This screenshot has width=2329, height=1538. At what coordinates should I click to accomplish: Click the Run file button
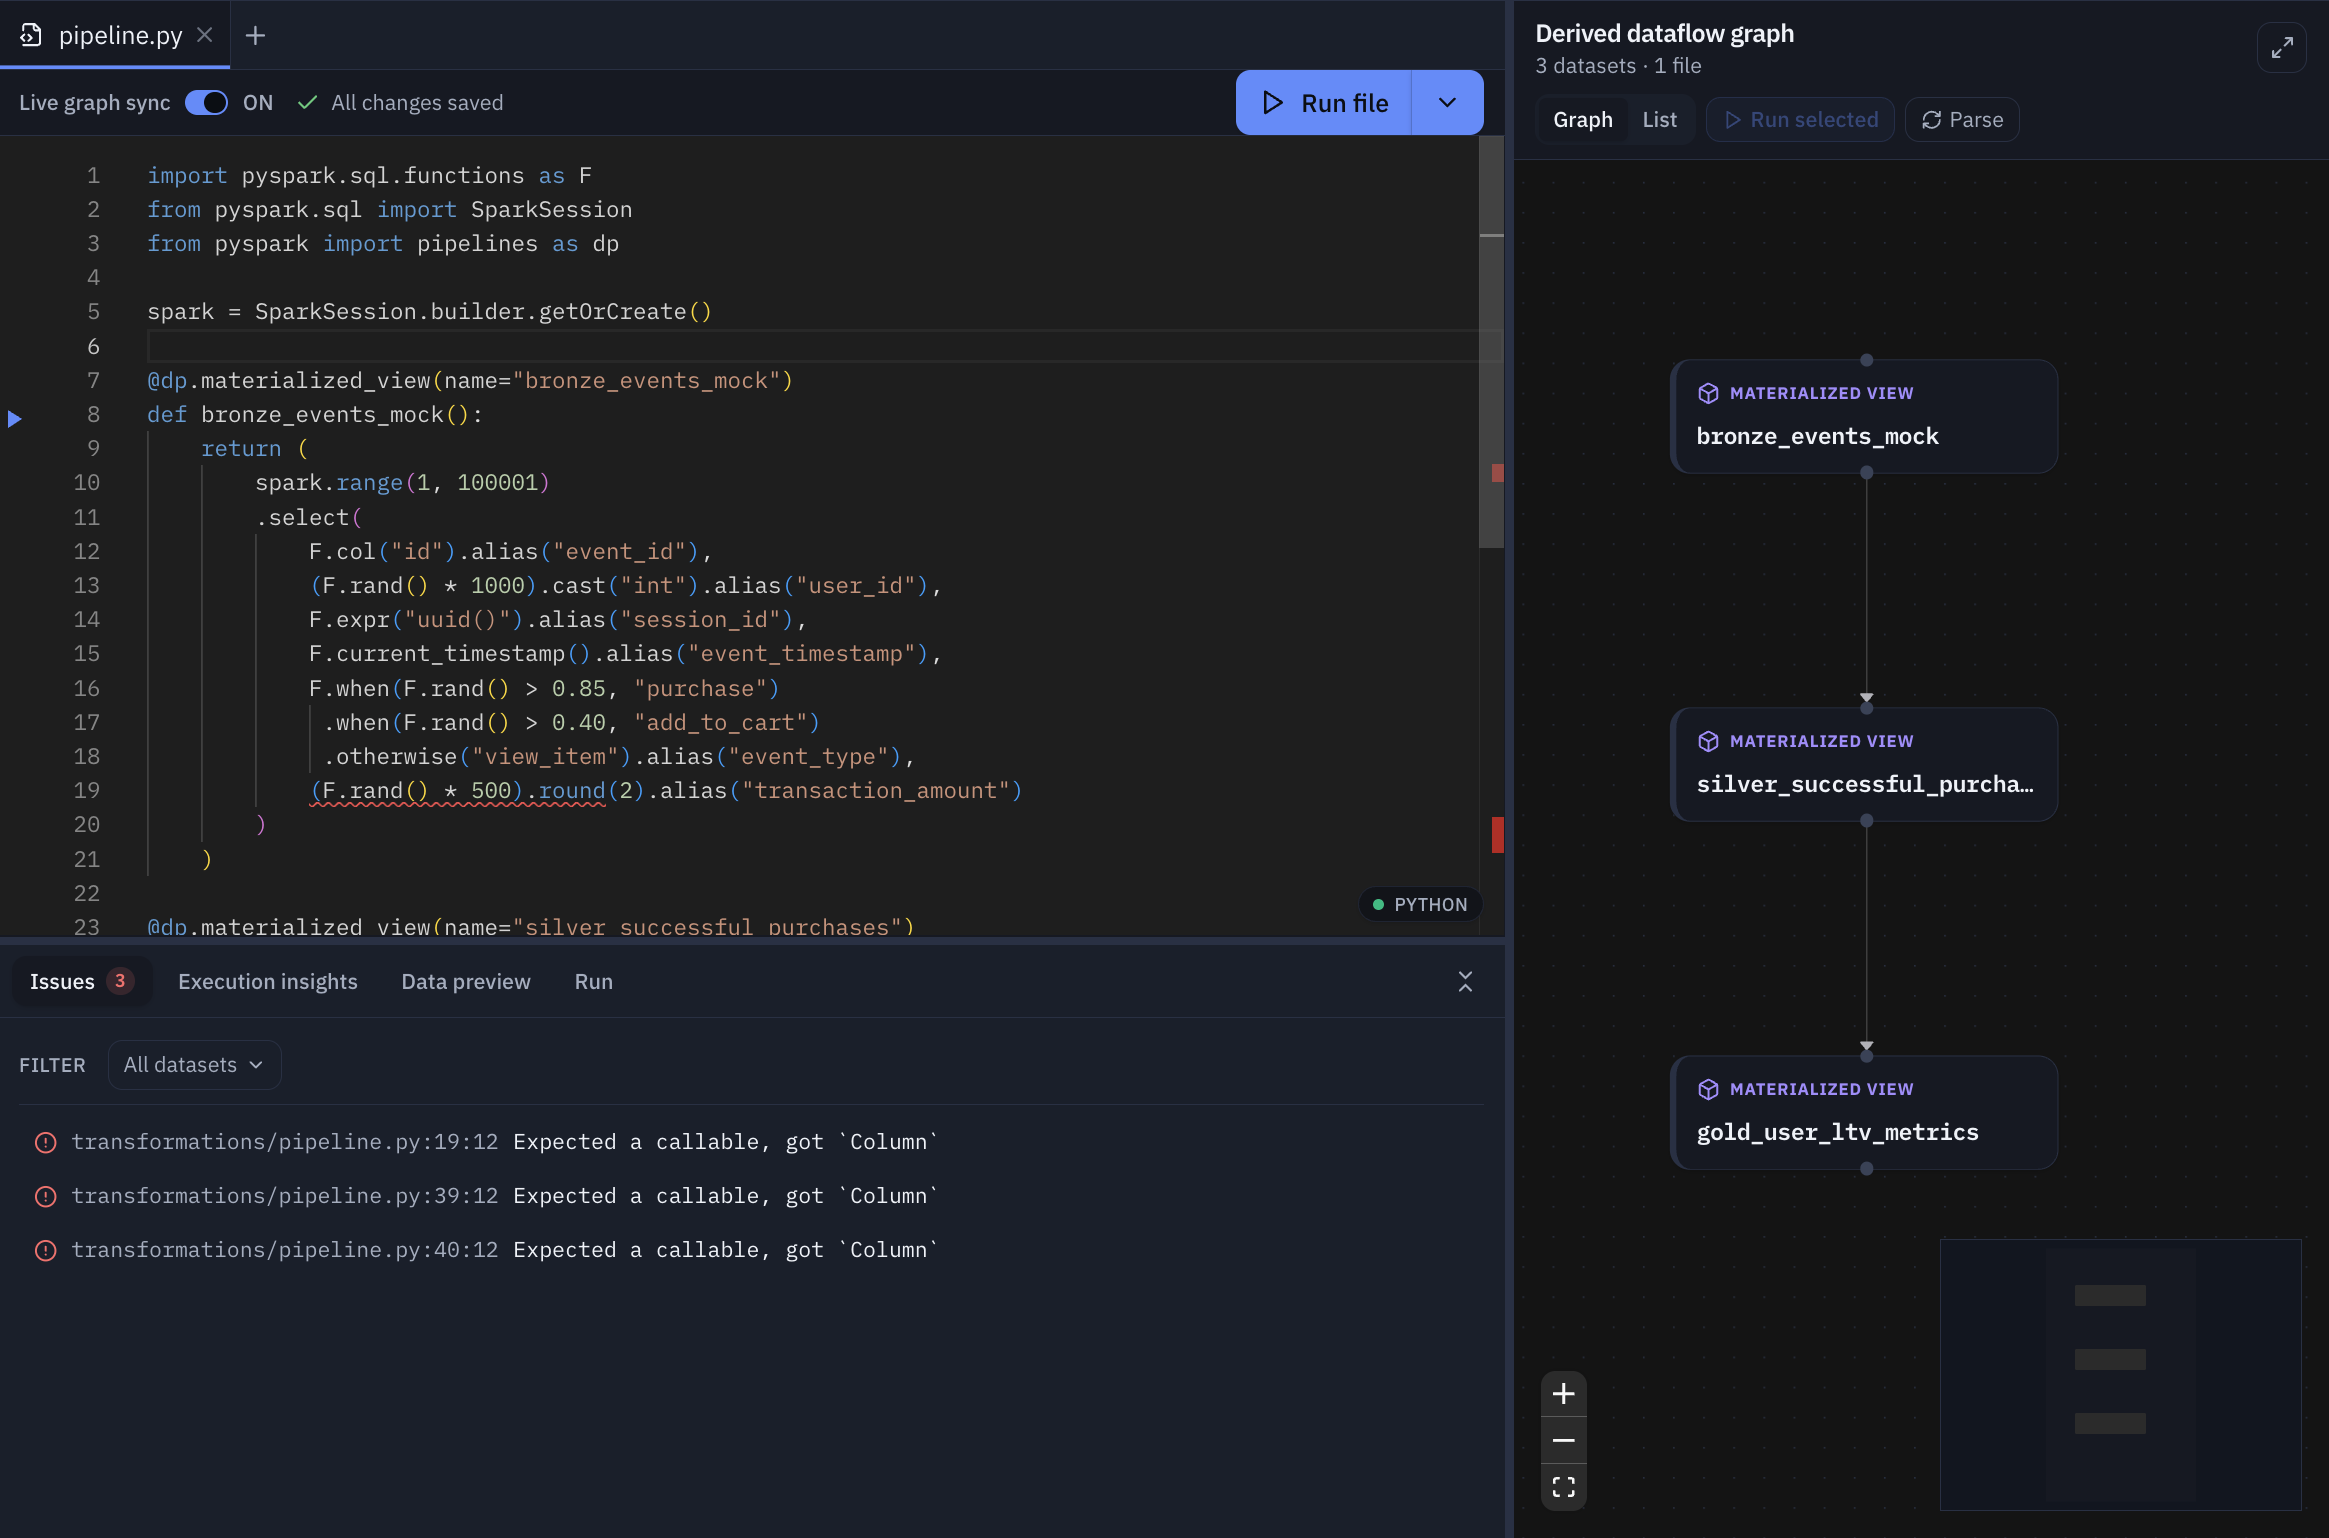tap(1324, 103)
